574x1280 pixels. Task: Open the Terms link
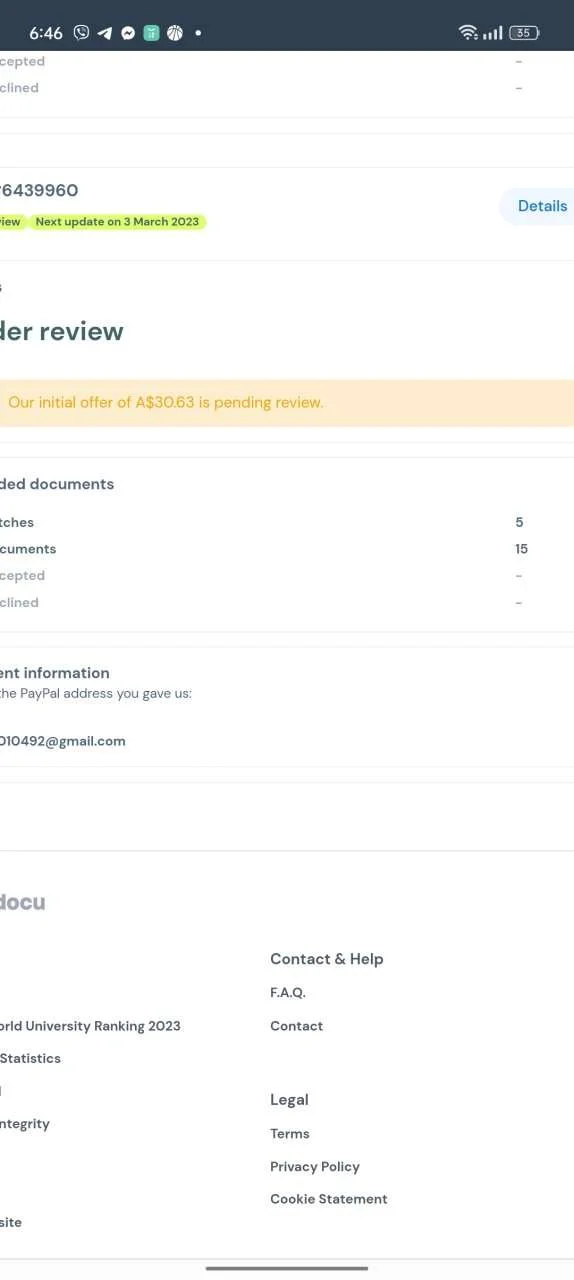point(290,1134)
